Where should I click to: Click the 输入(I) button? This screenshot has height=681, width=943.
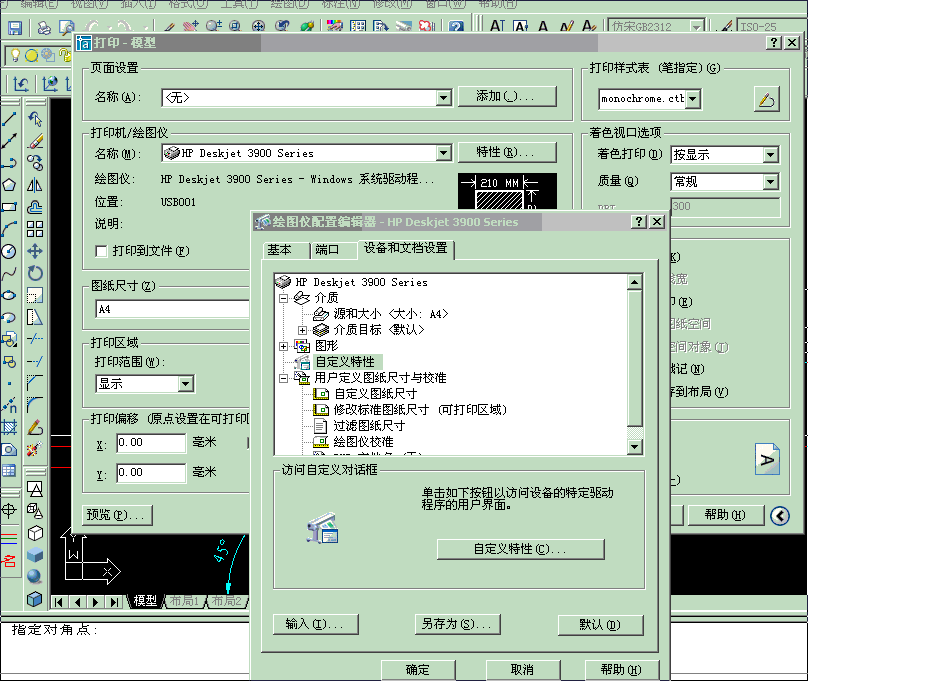[316, 624]
